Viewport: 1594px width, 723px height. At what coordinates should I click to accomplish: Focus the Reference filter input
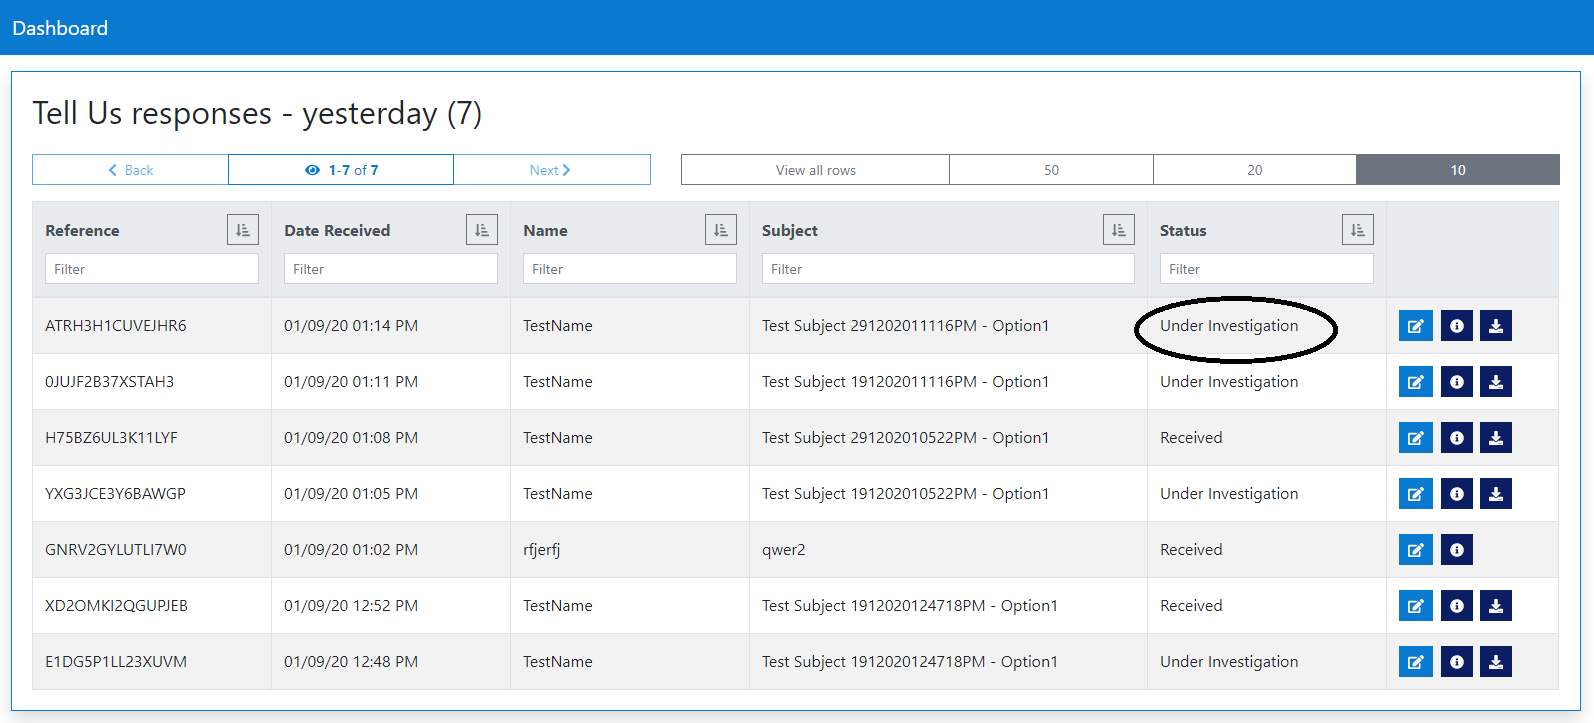click(151, 269)
